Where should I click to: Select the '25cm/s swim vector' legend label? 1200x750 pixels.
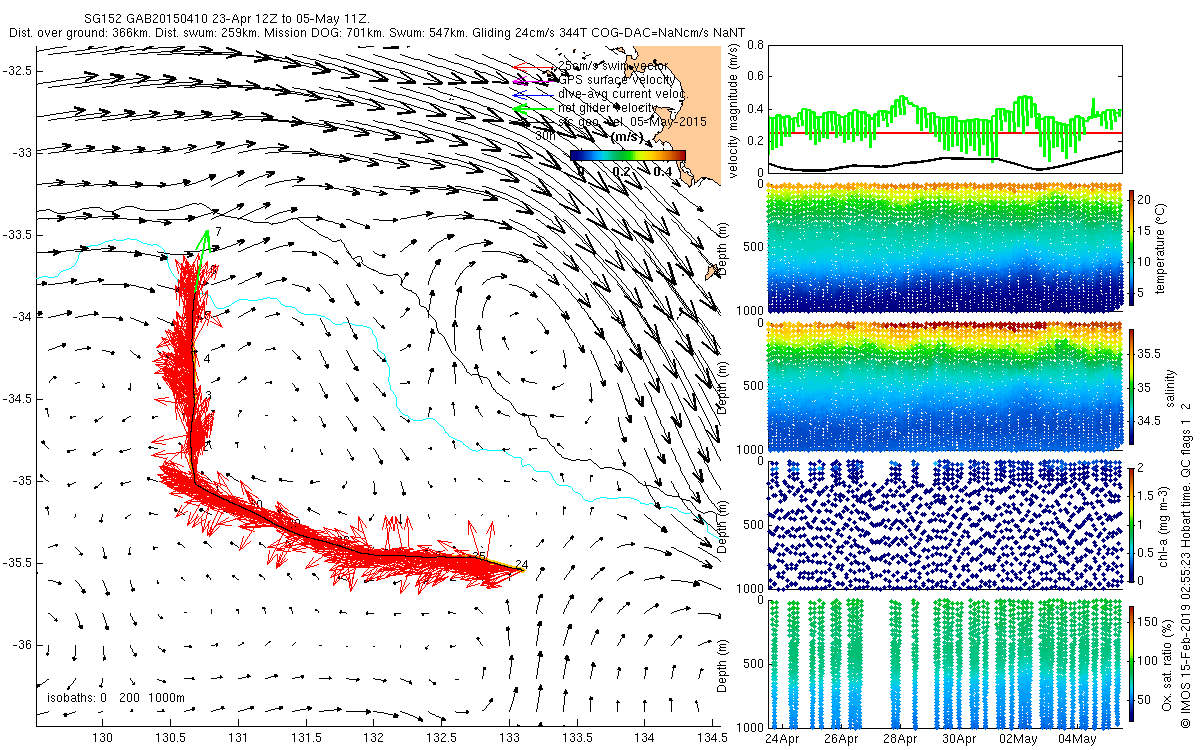[x=612, y=66]
